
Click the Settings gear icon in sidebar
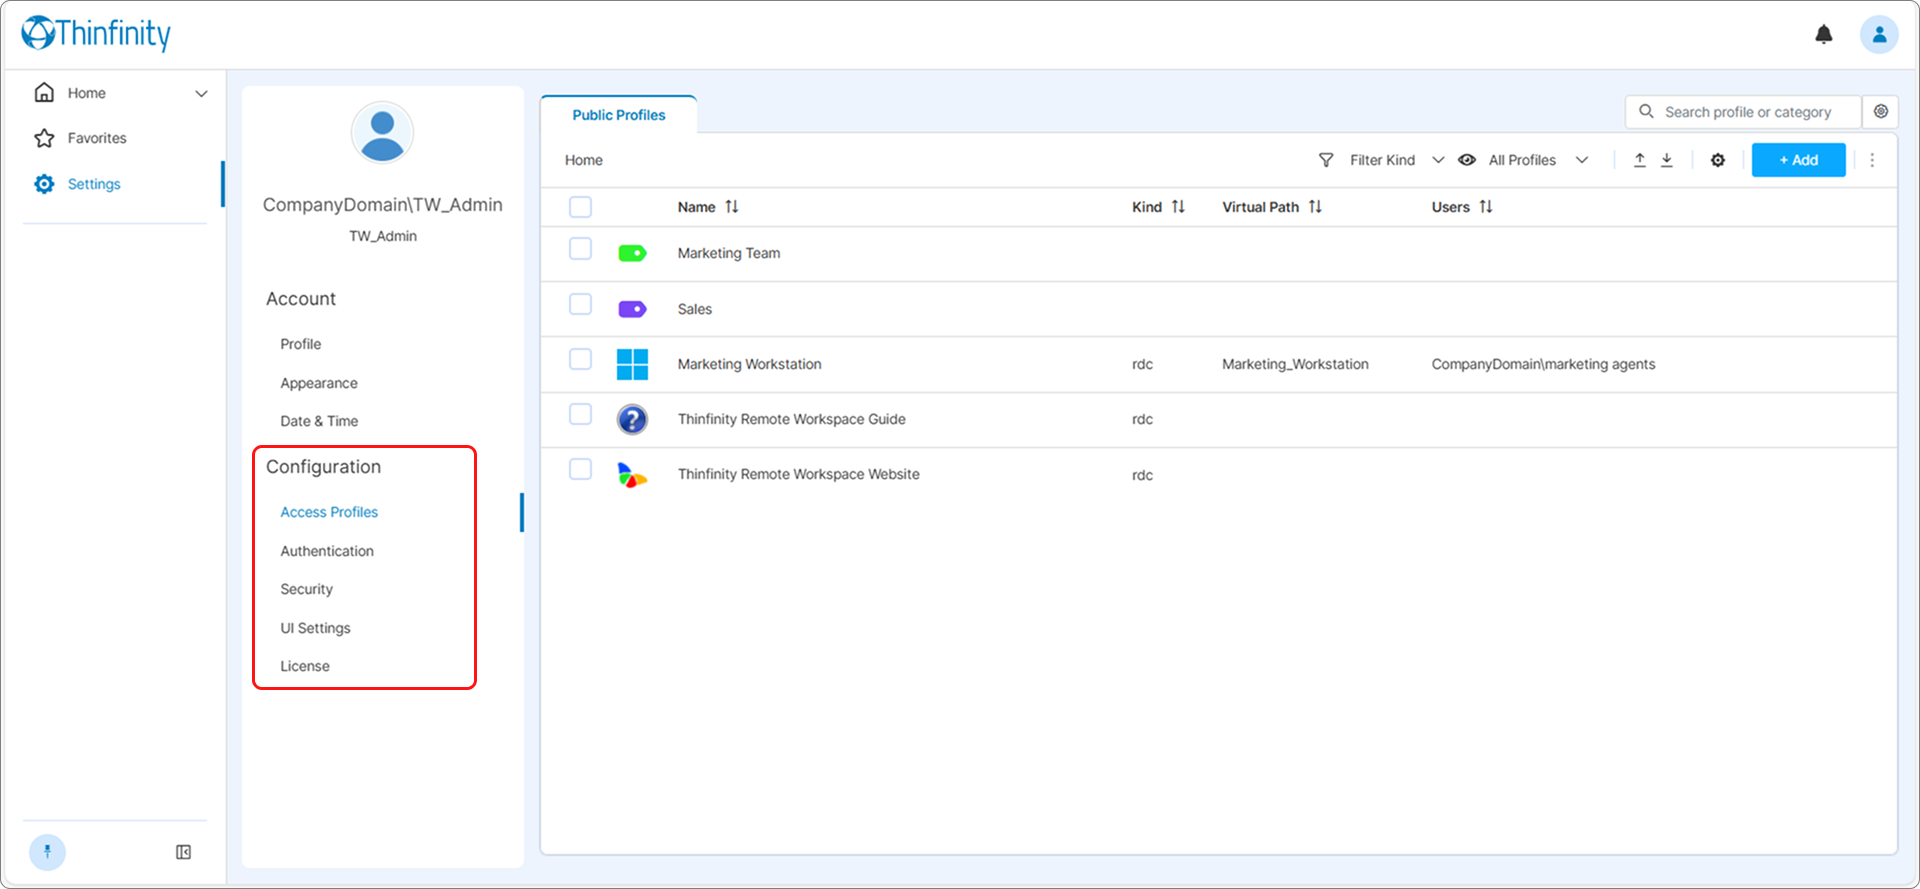(x=44, y=184)
